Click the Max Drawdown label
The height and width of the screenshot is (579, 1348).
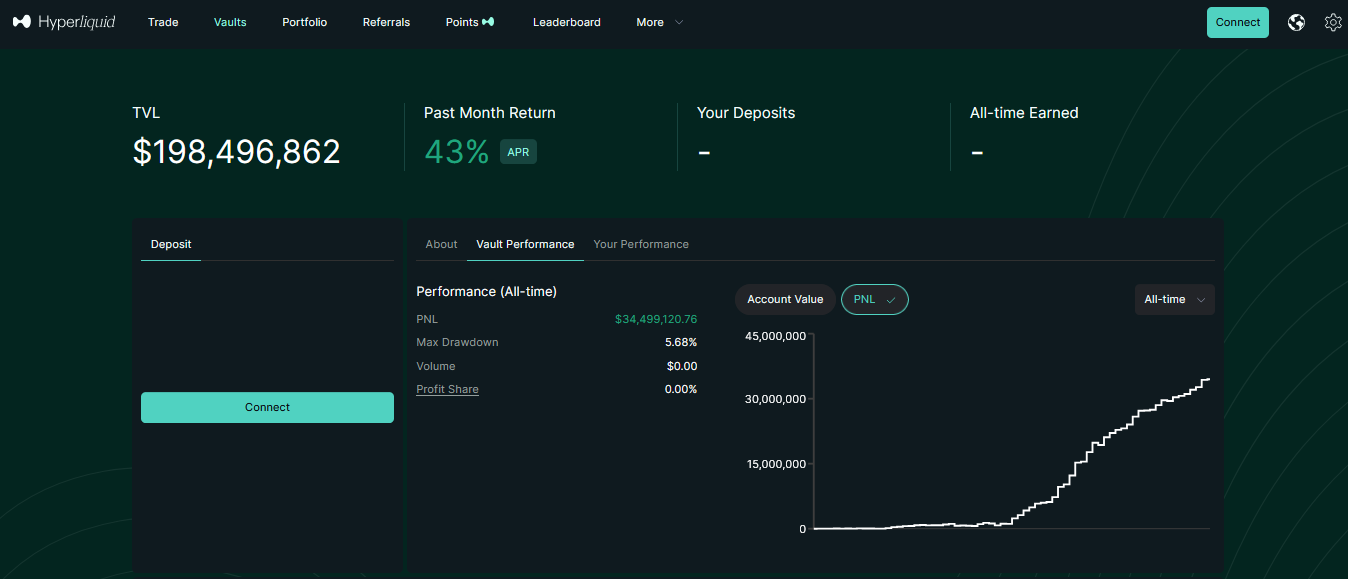(457, 342)
